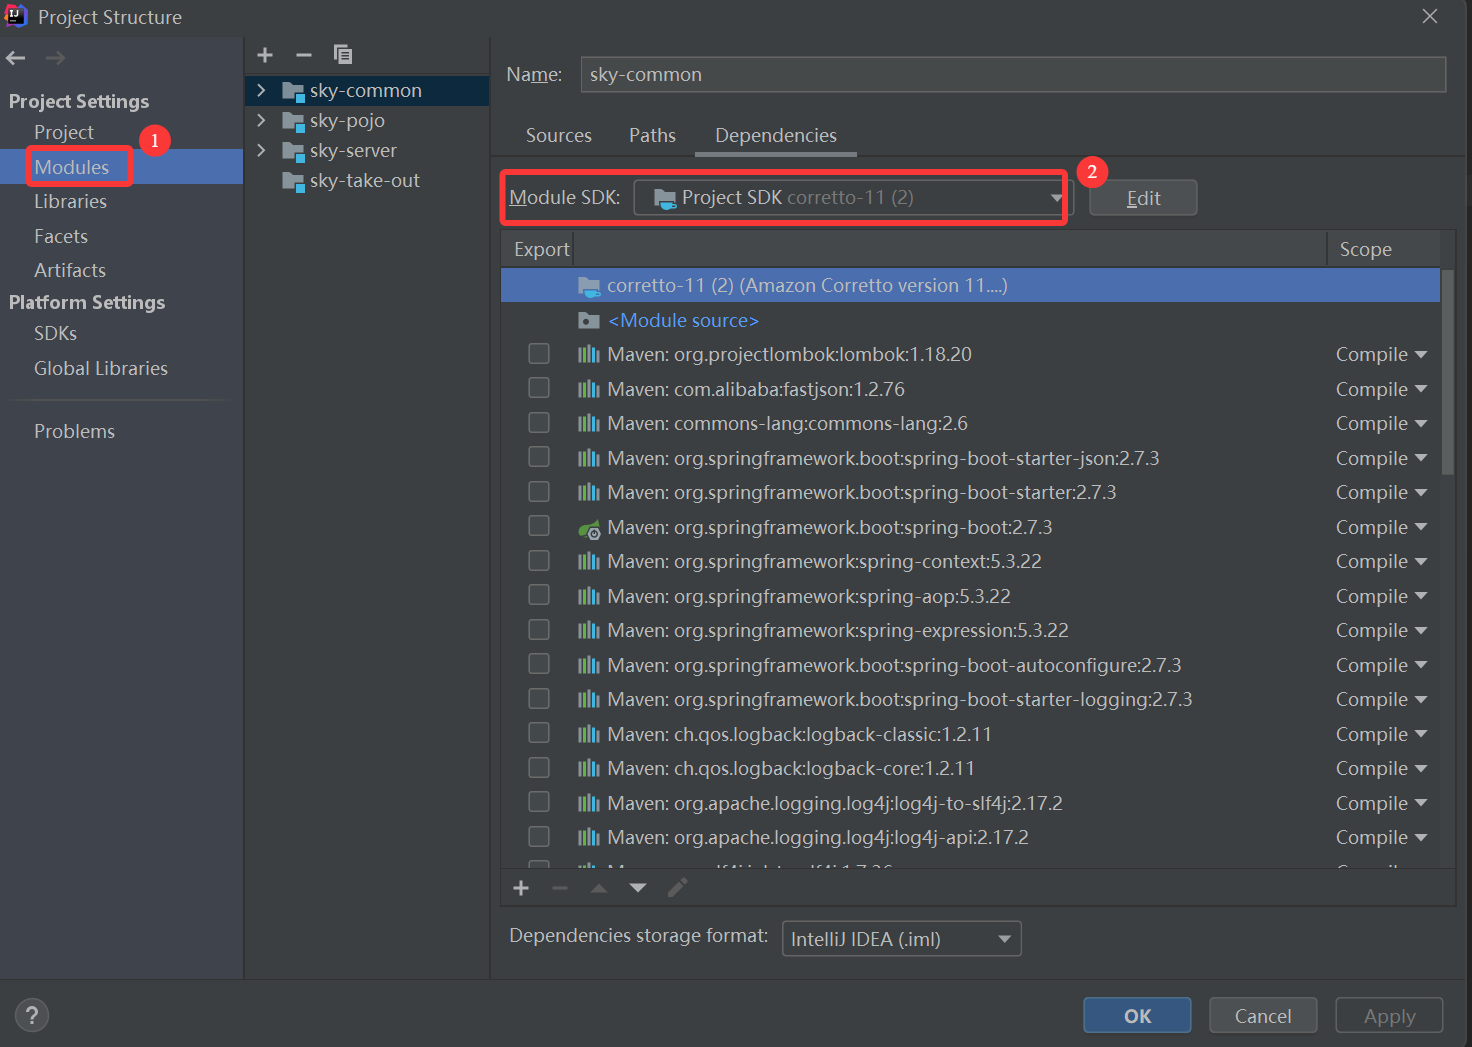
Task: Click the Module source link
Action: [683, 321]
